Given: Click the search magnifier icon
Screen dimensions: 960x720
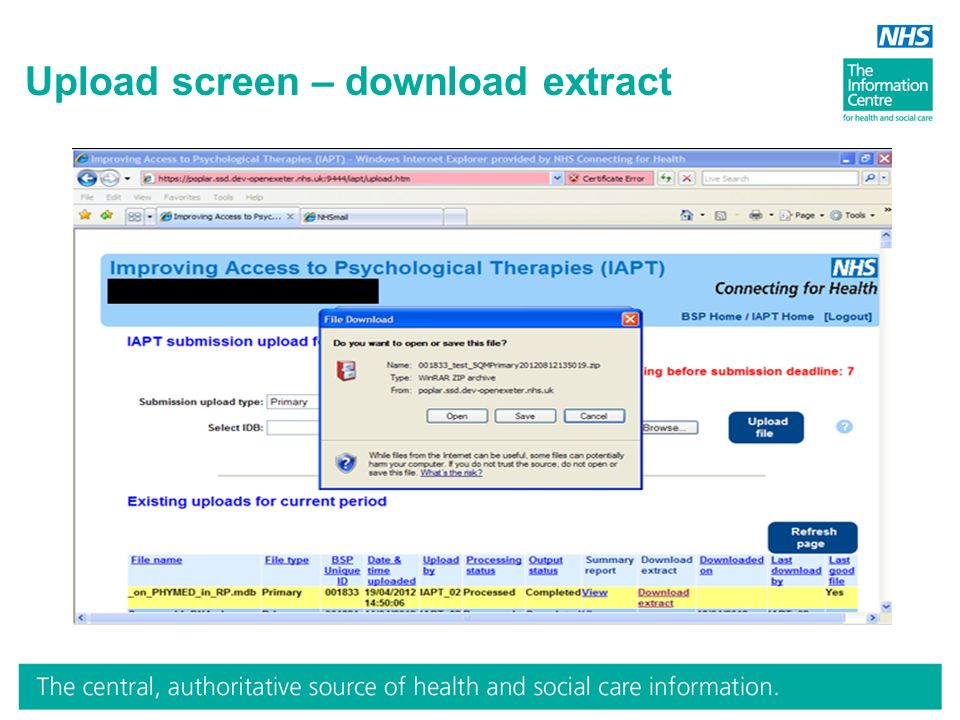Looking at the screenshot, I should [869, 178].
